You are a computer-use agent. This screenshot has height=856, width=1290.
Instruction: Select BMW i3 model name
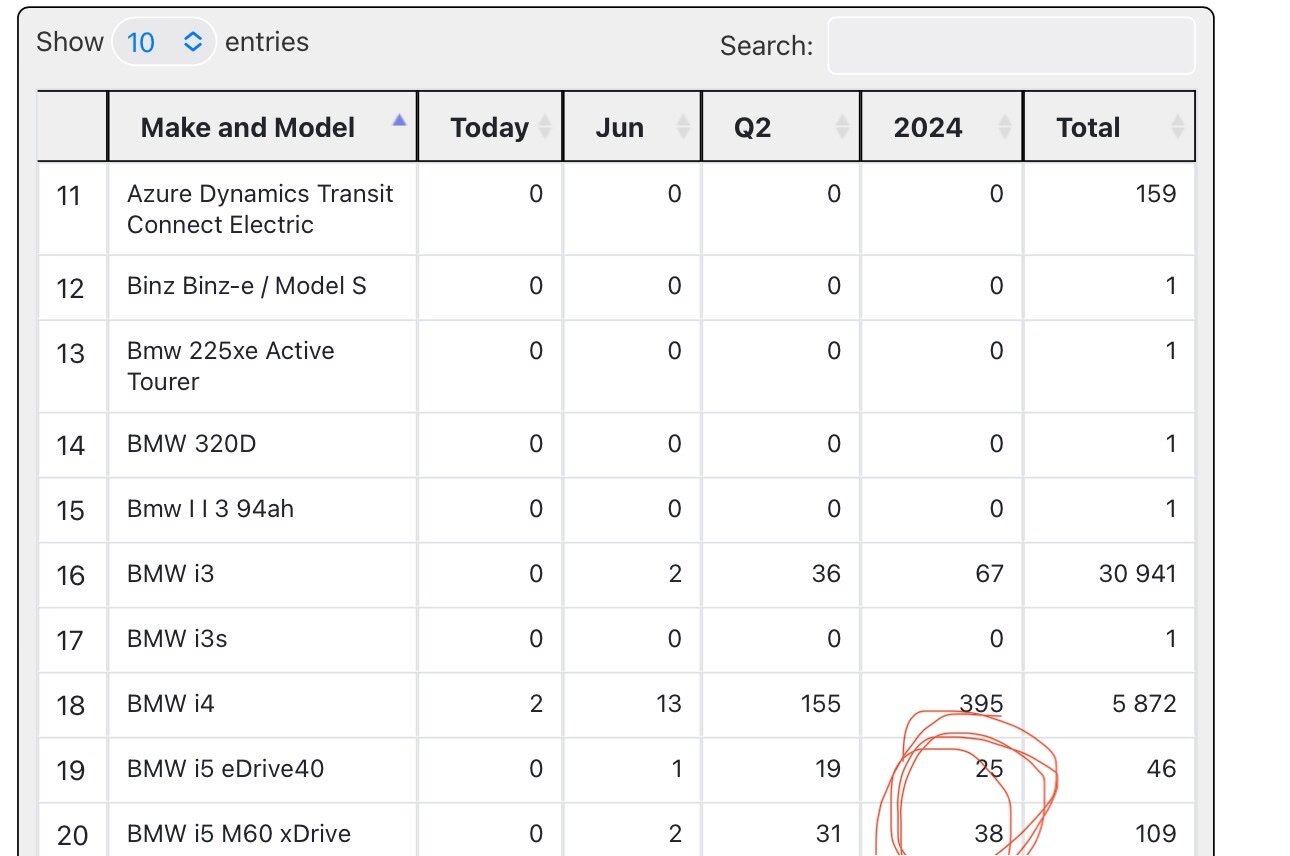point(170,573)
